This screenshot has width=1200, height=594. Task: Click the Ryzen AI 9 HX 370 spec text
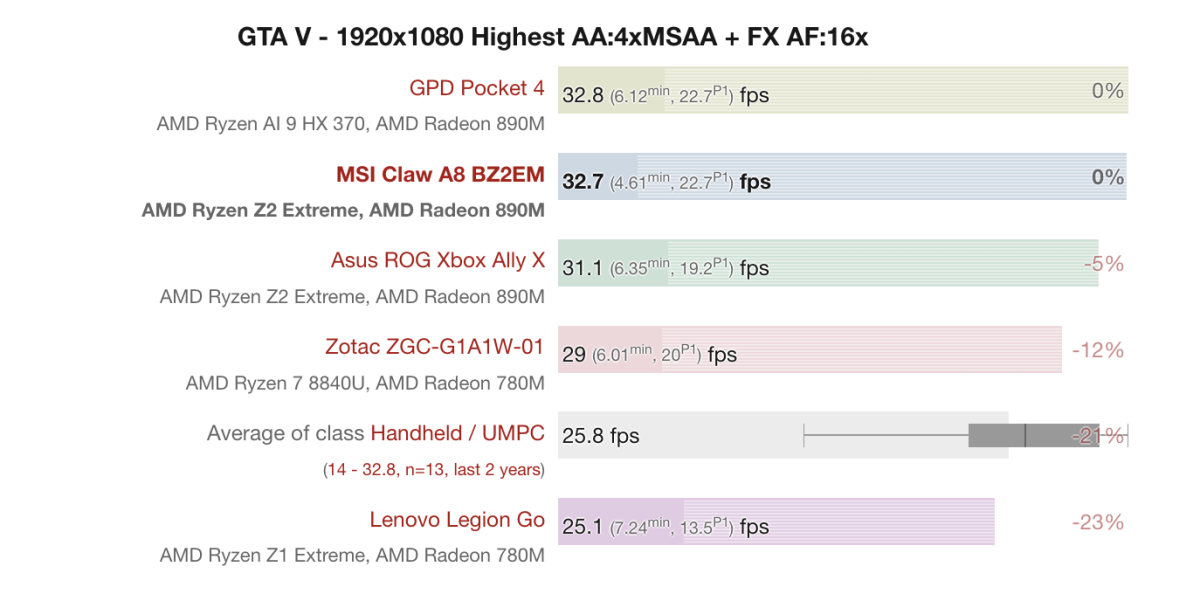click(350, 125)
